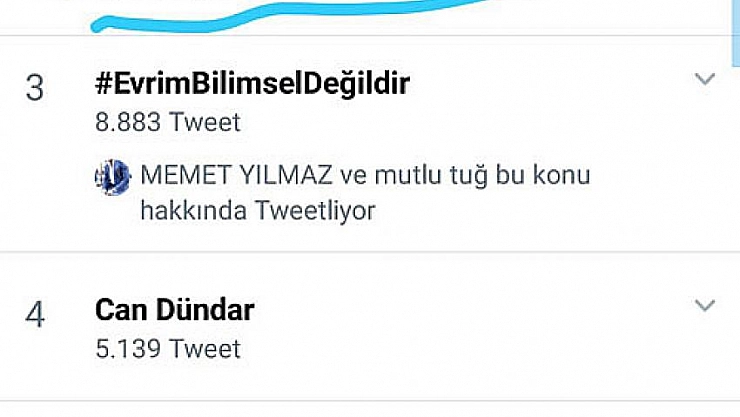Expand options chevron for #EvrimBilimselDeğildir trend
Image resolution: width=740 pixels, height=417 pixels.
pos(705,79)
